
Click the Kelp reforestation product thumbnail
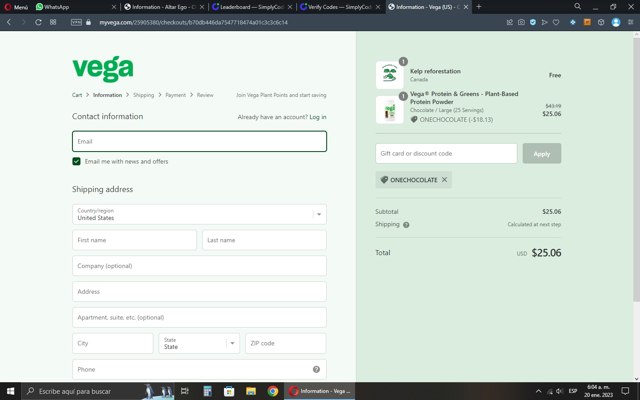click(x=389, y=75)
